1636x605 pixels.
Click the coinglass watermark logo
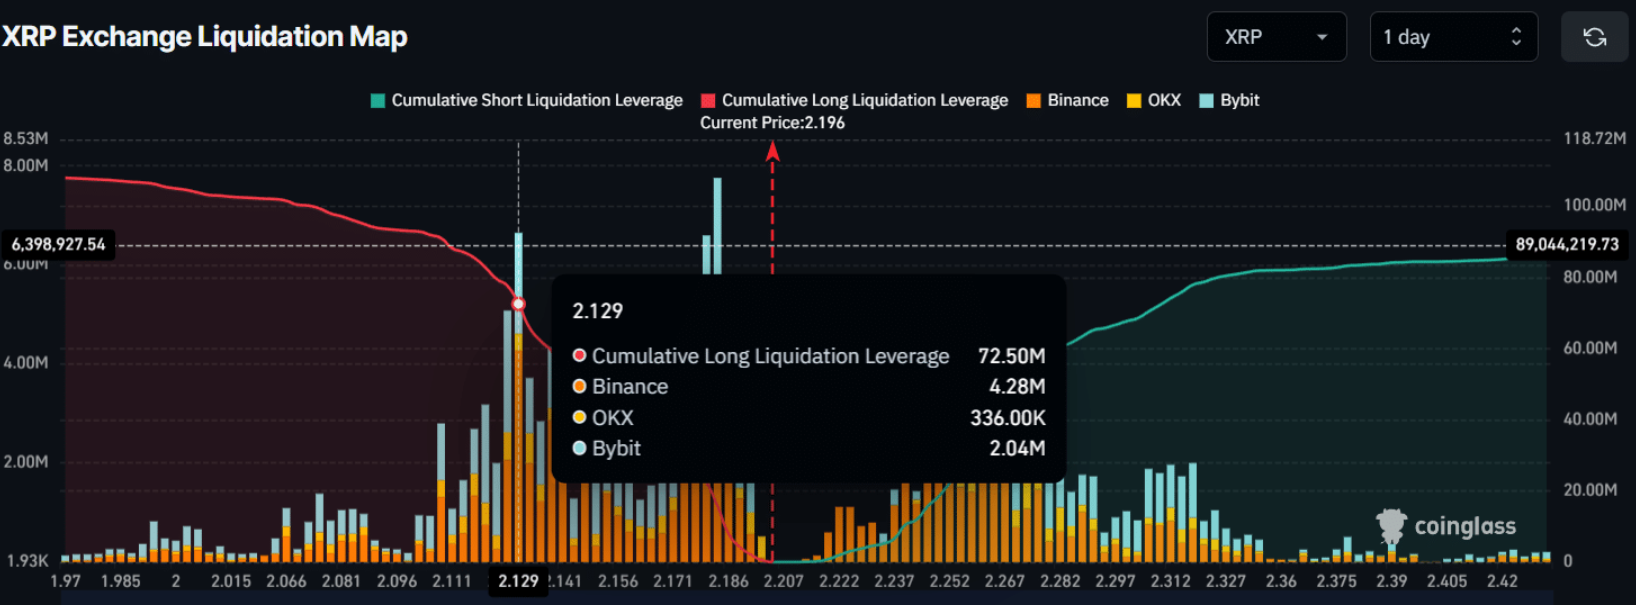1448,526
